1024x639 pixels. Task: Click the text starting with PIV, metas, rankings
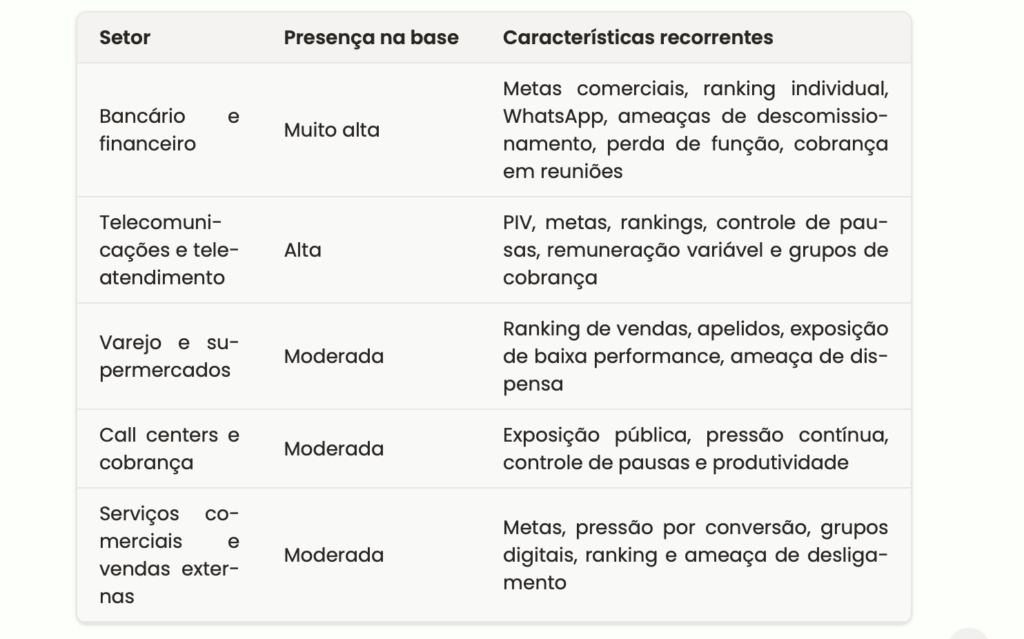point(696,250)
